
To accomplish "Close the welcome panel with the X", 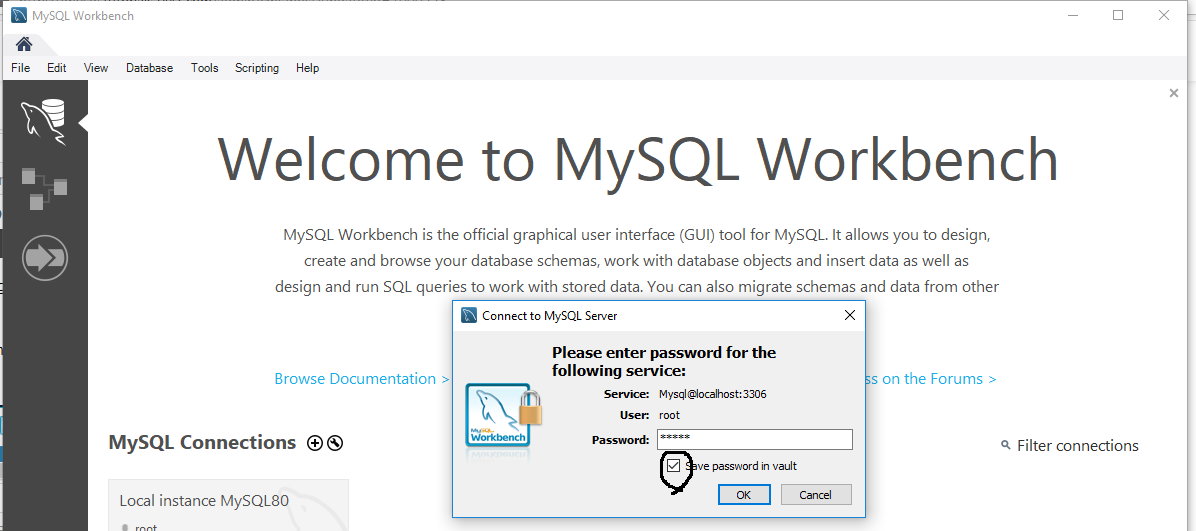I will pos(1174,93).
